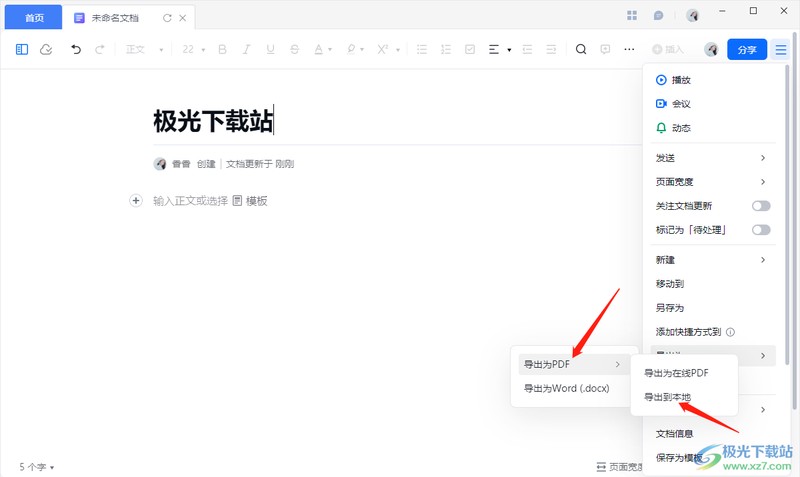Click the collaborator avatar next to 分享

point(711,49)
